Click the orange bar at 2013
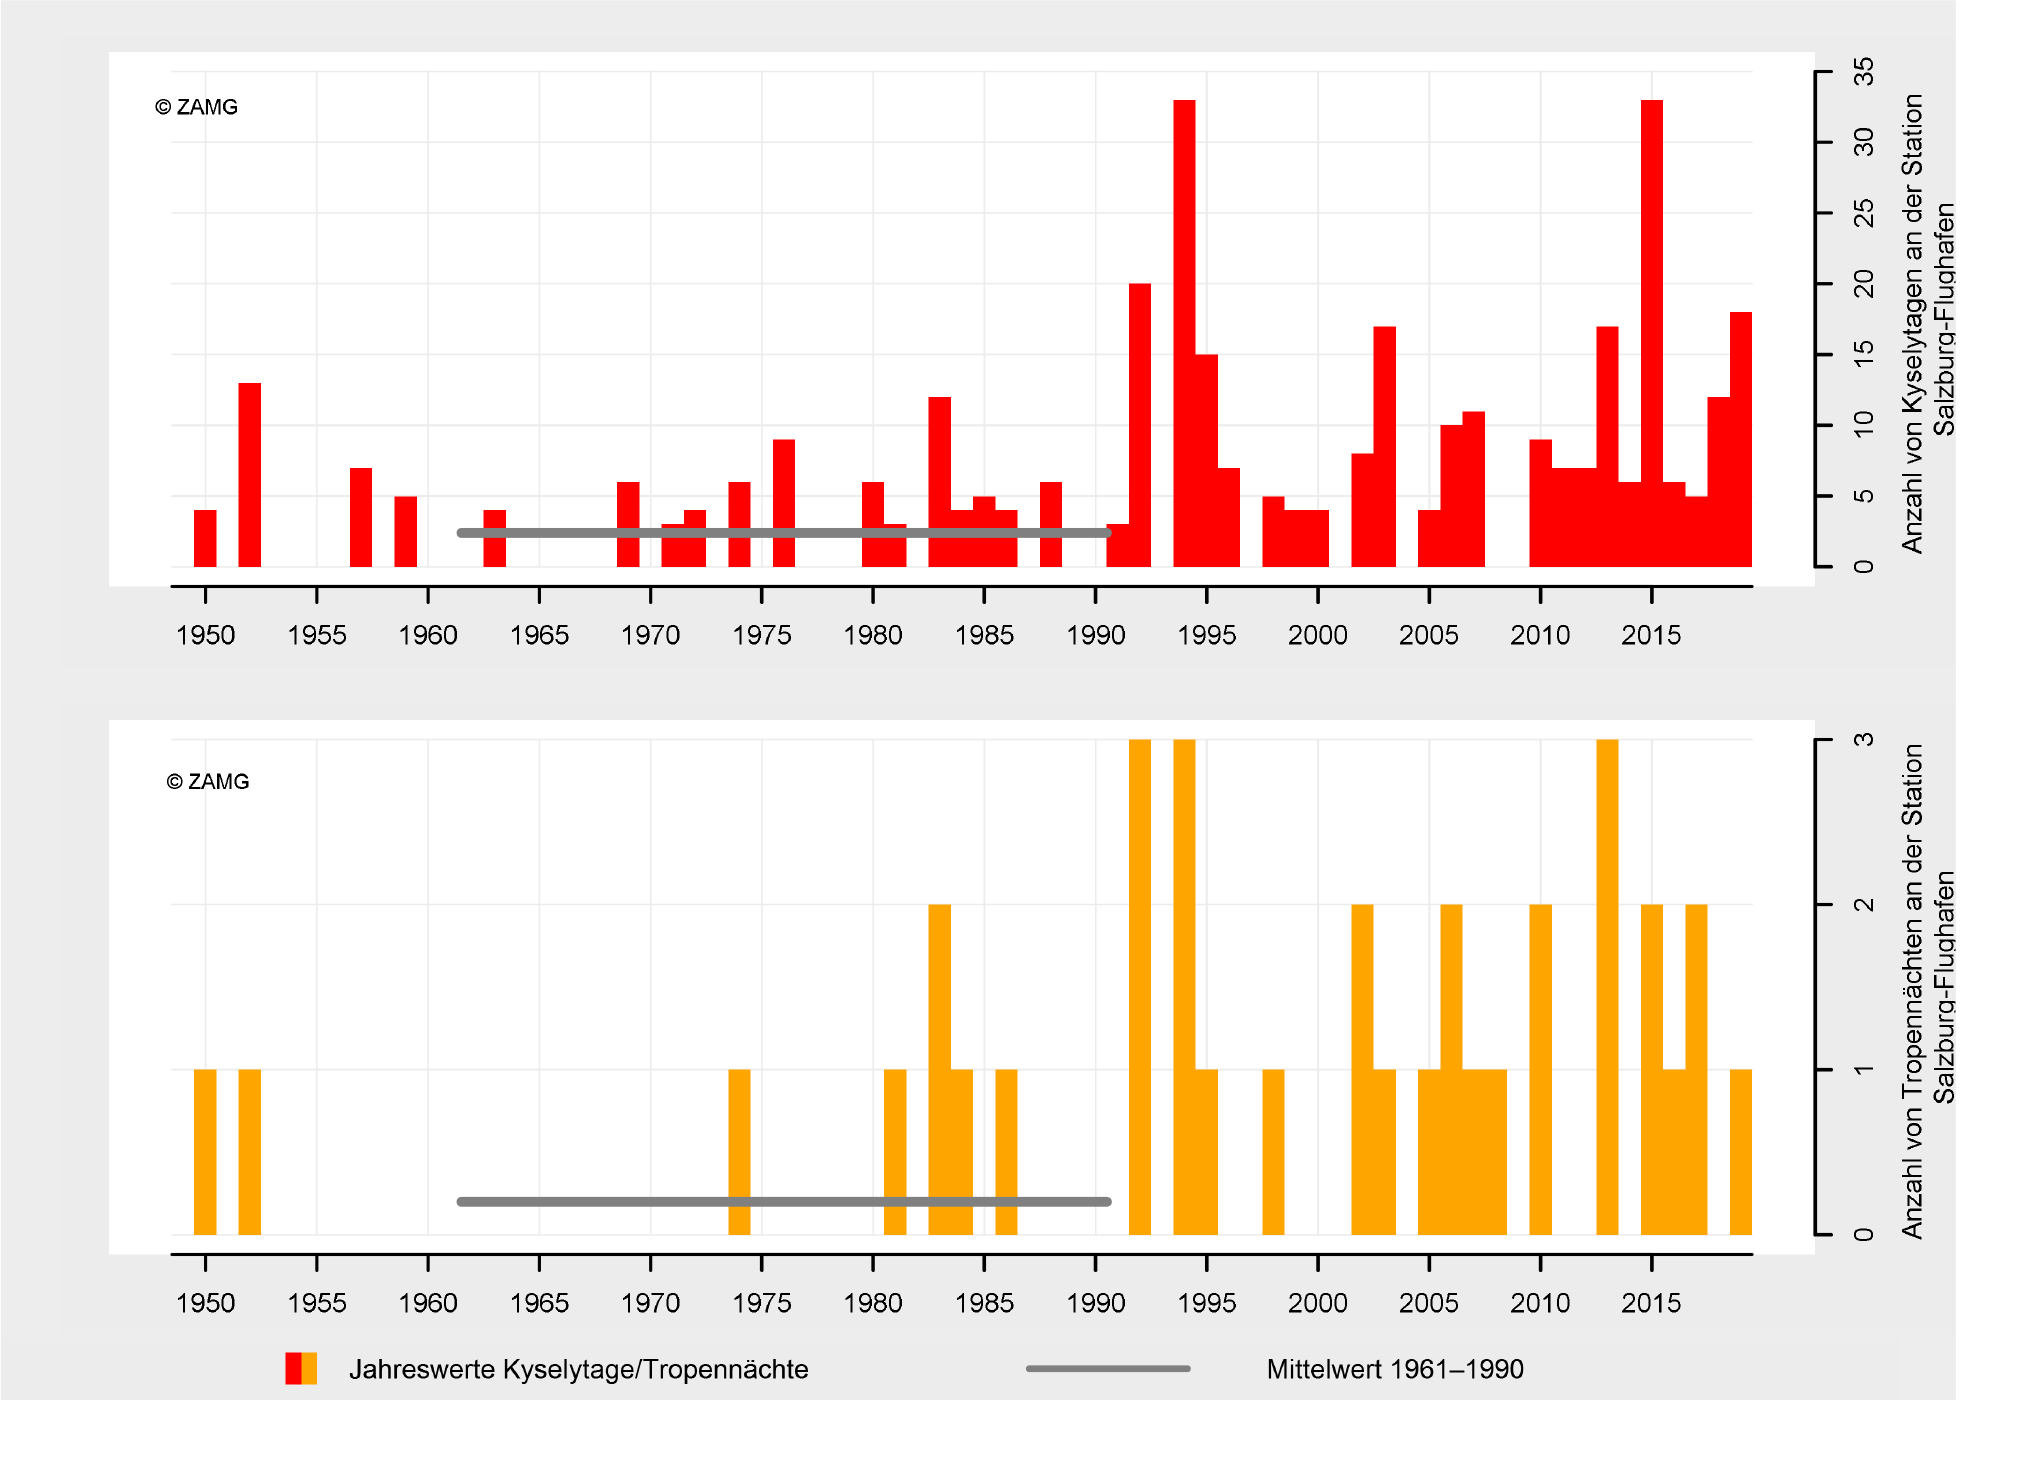This screenshot has width=2019, height=1459. coord(1607,985)
